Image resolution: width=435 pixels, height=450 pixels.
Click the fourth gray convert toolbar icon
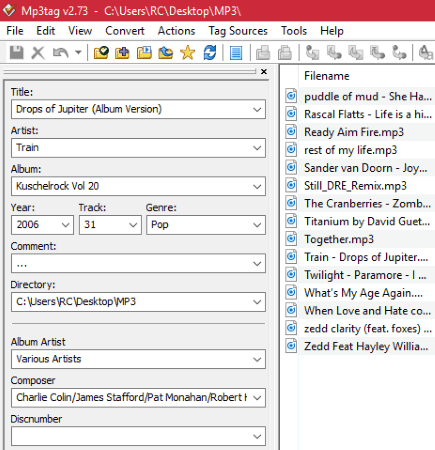[x=377, y=53]
